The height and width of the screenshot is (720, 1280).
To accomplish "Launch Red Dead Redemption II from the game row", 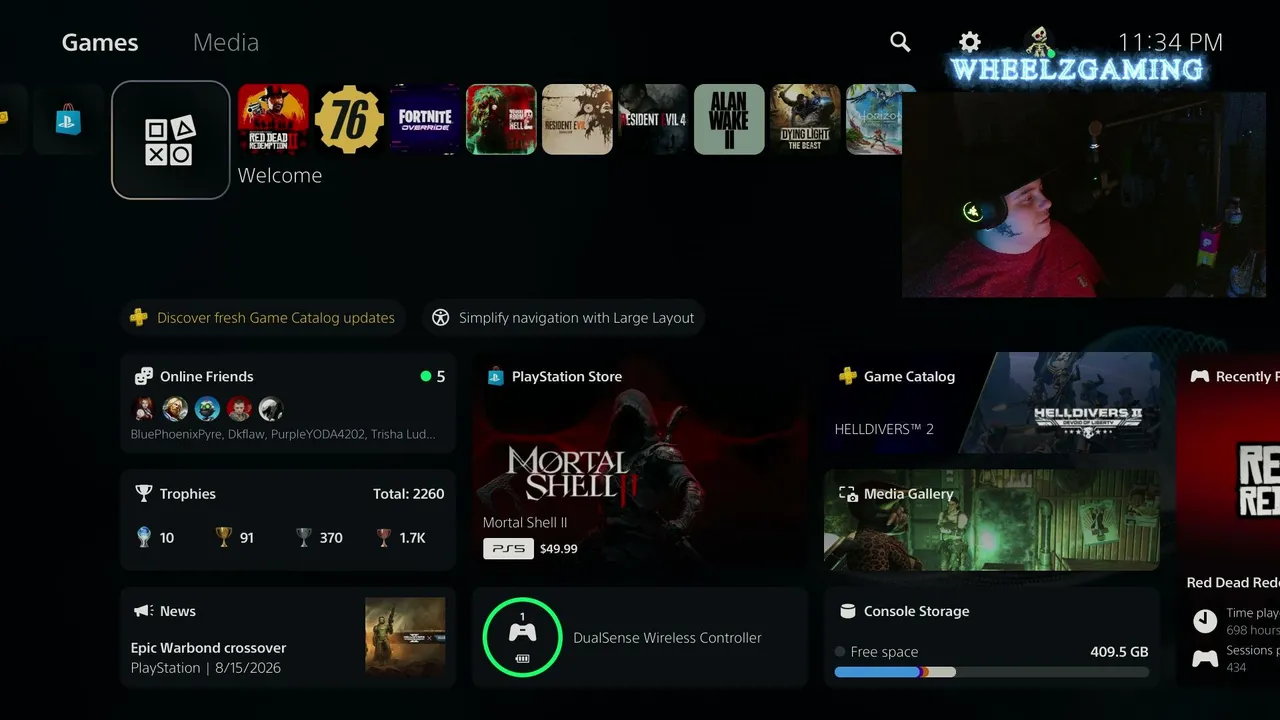I will pyautogui.click(x=273, y=119).
